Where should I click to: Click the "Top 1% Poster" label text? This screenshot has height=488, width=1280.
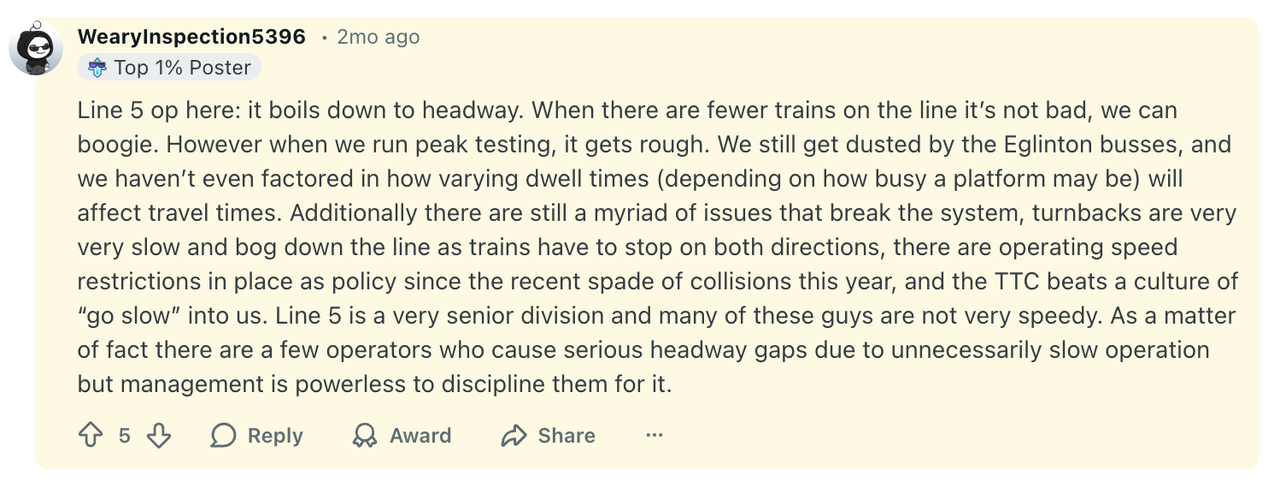click(x=182, y=68)
